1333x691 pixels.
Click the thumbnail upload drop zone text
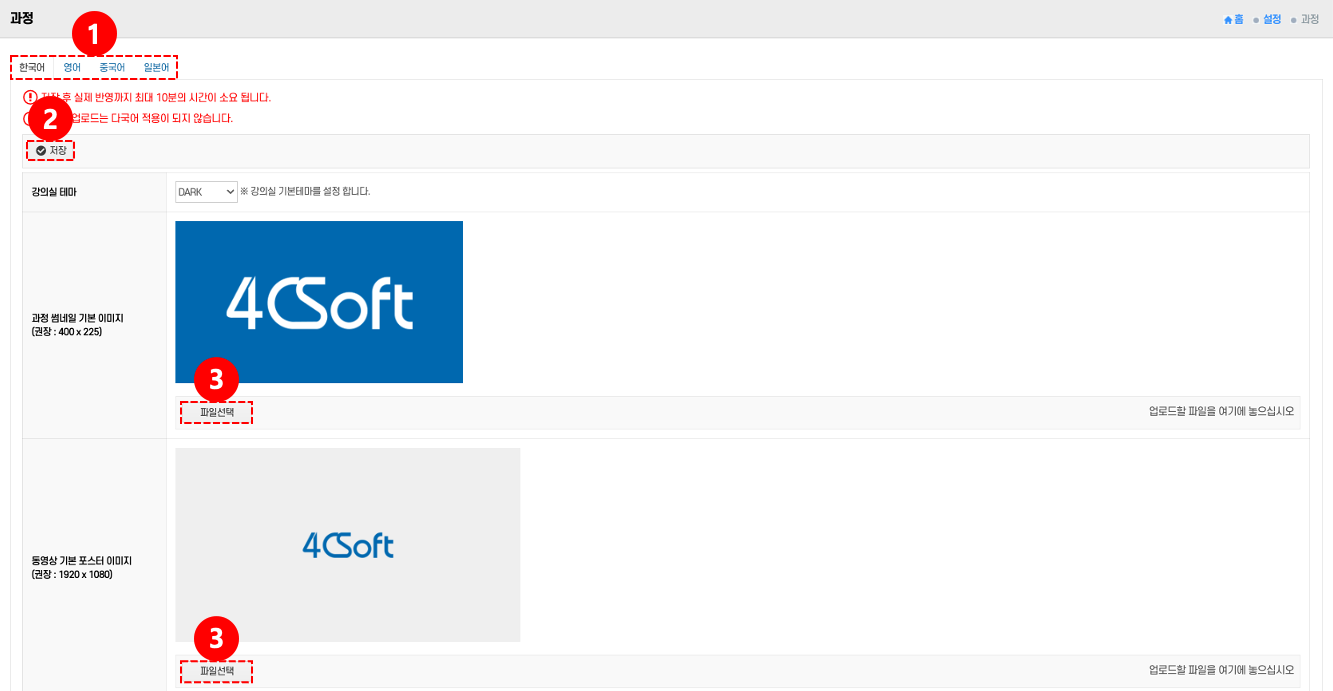coord(1221,412)
